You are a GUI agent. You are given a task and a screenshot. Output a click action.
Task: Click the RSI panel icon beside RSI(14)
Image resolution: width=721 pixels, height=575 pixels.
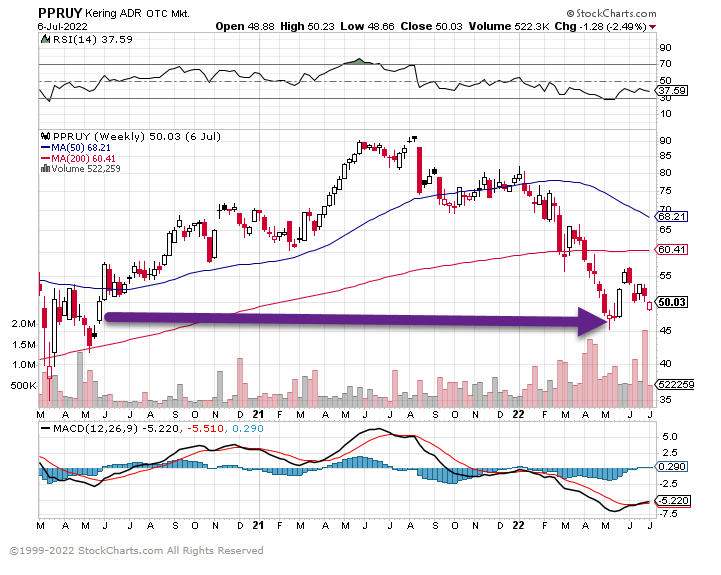click(46, 39)
